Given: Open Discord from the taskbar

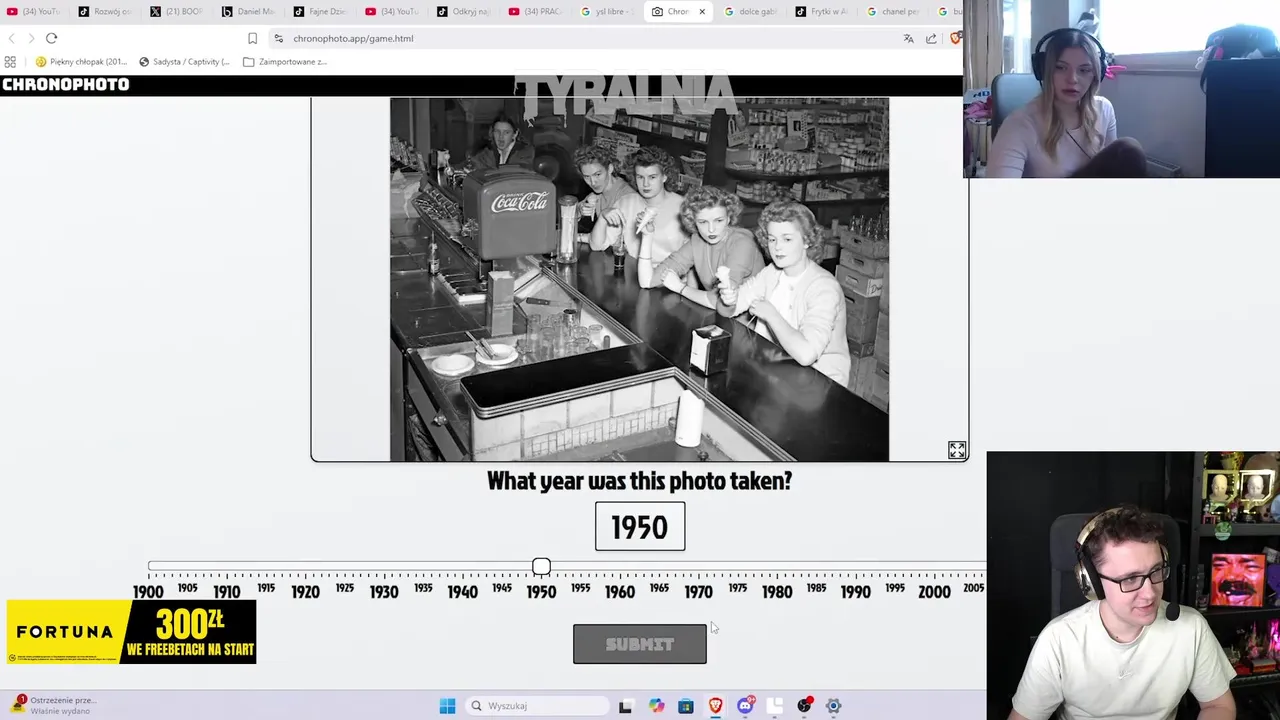Looking at the screenshot, I should point(745,706).
